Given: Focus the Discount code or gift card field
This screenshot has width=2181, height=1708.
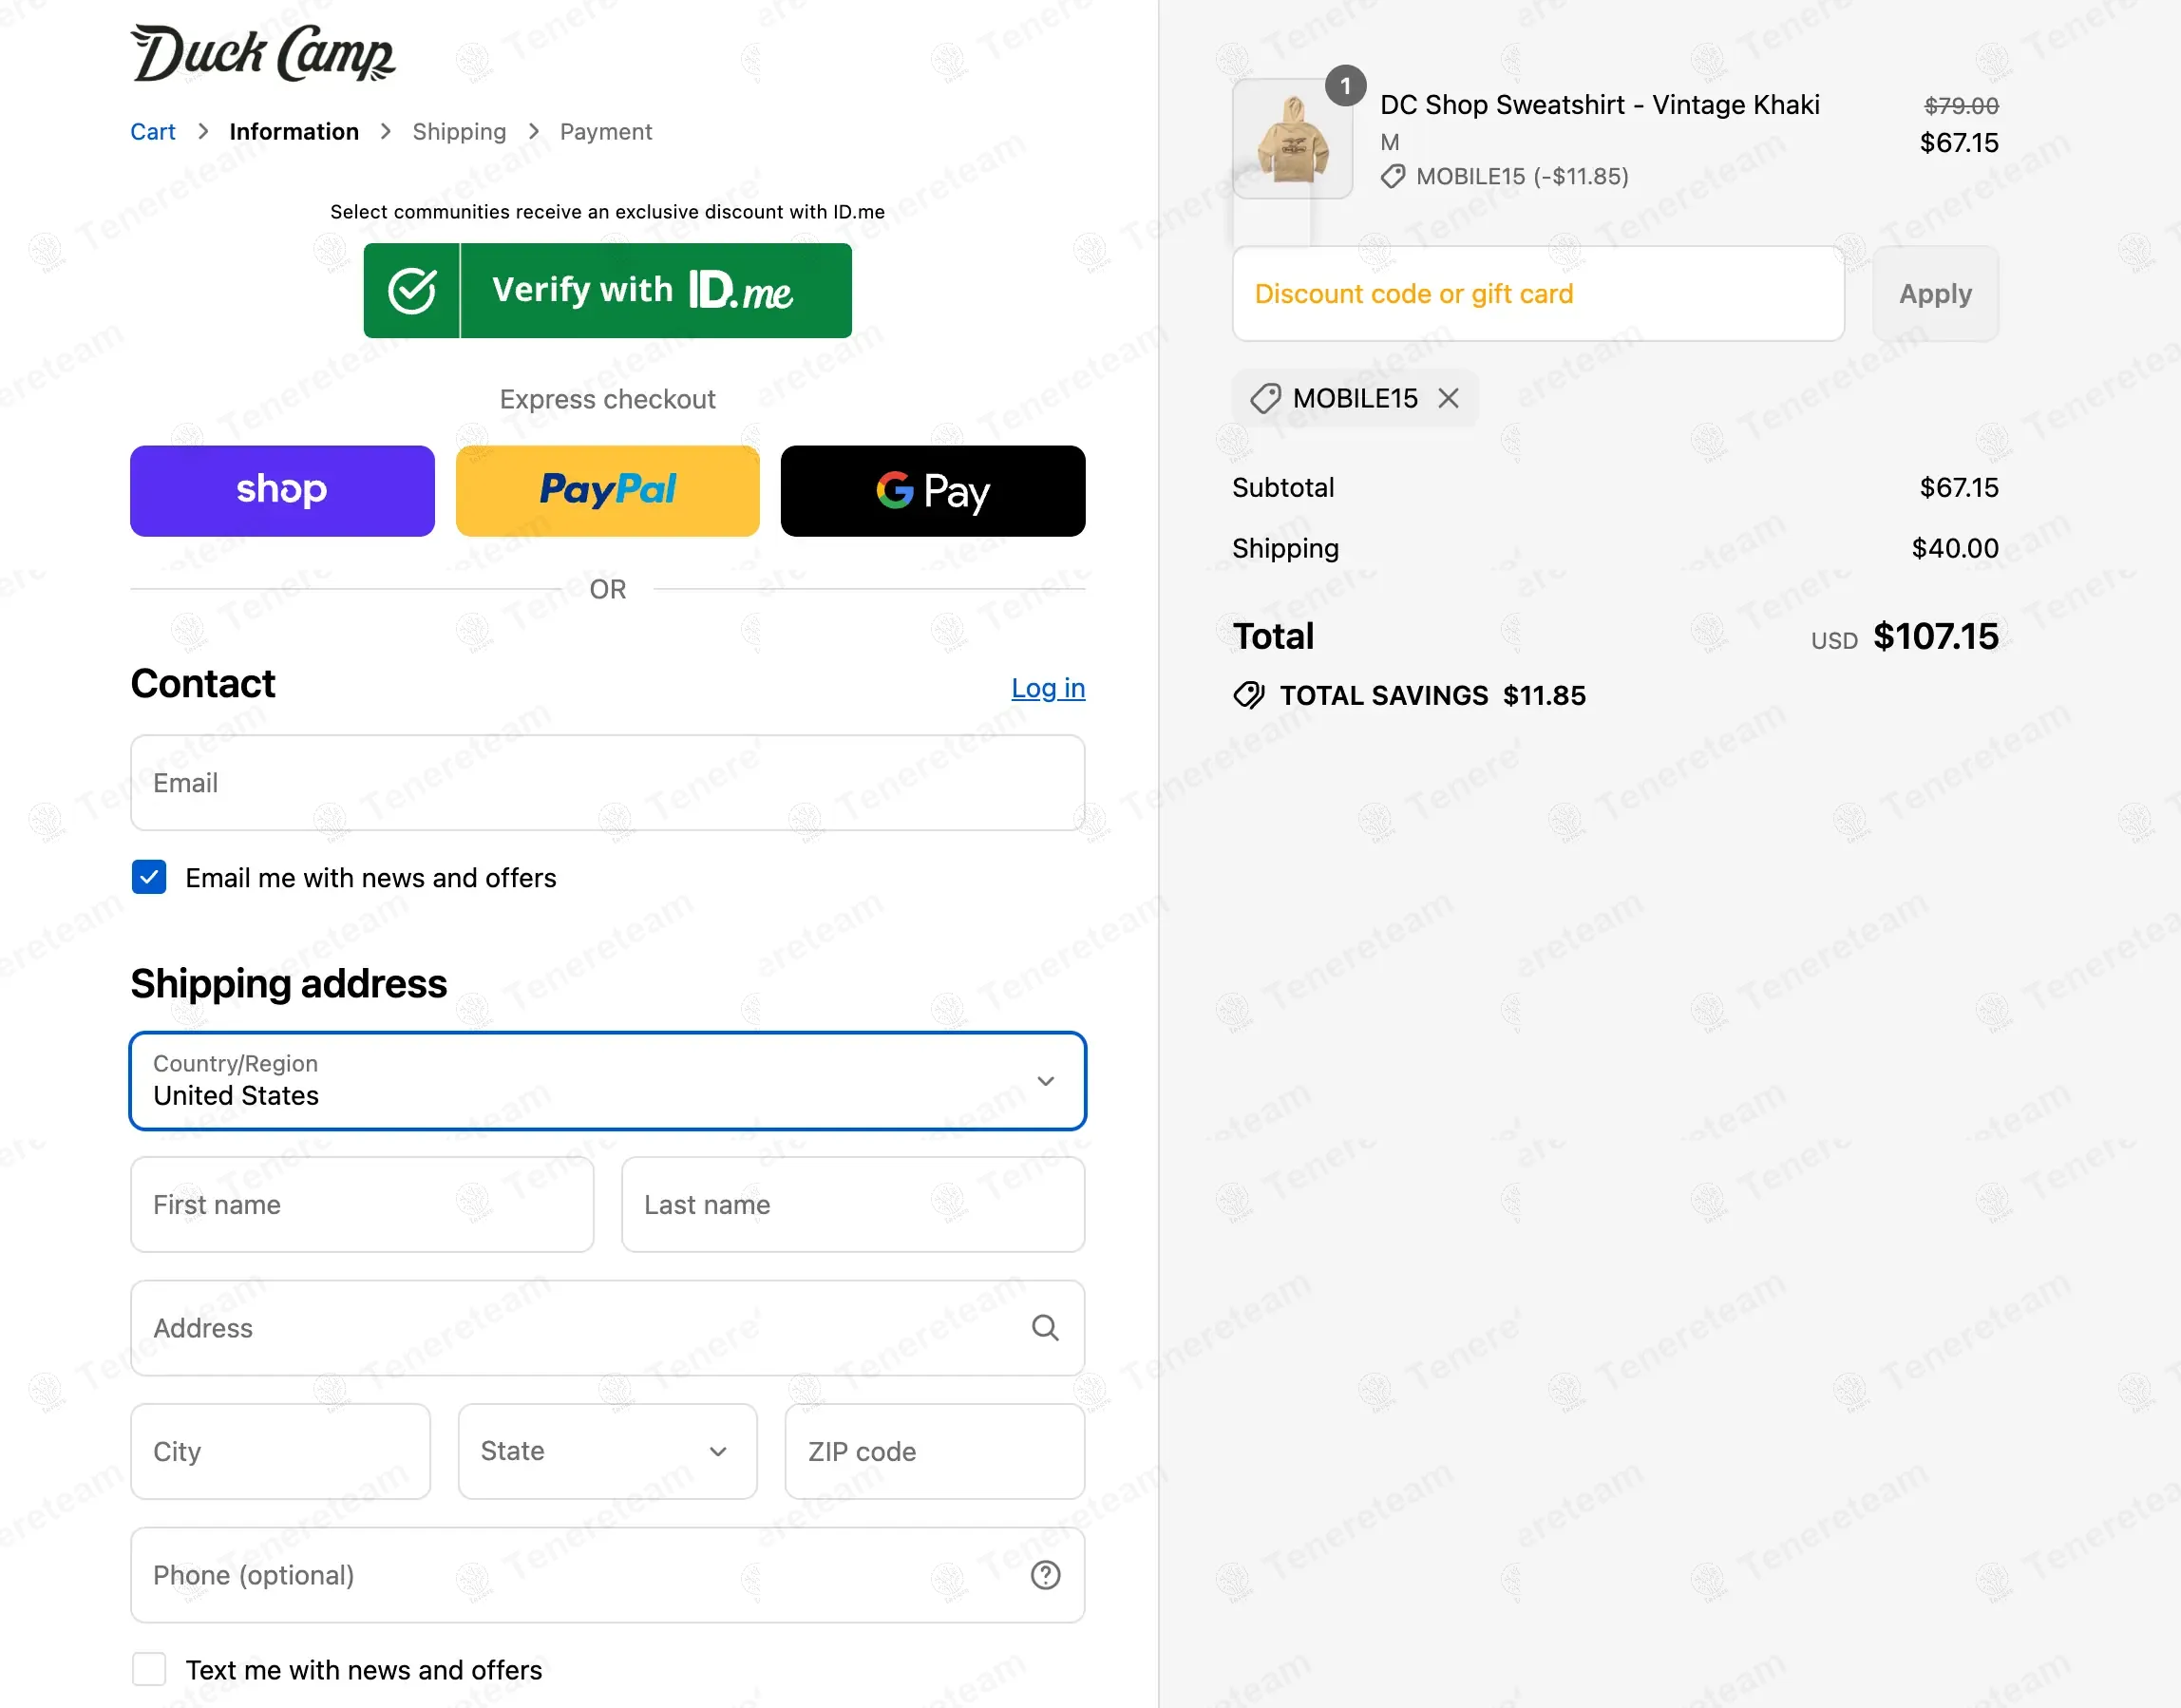Looking at the screenshot, I should [1537, 294].
